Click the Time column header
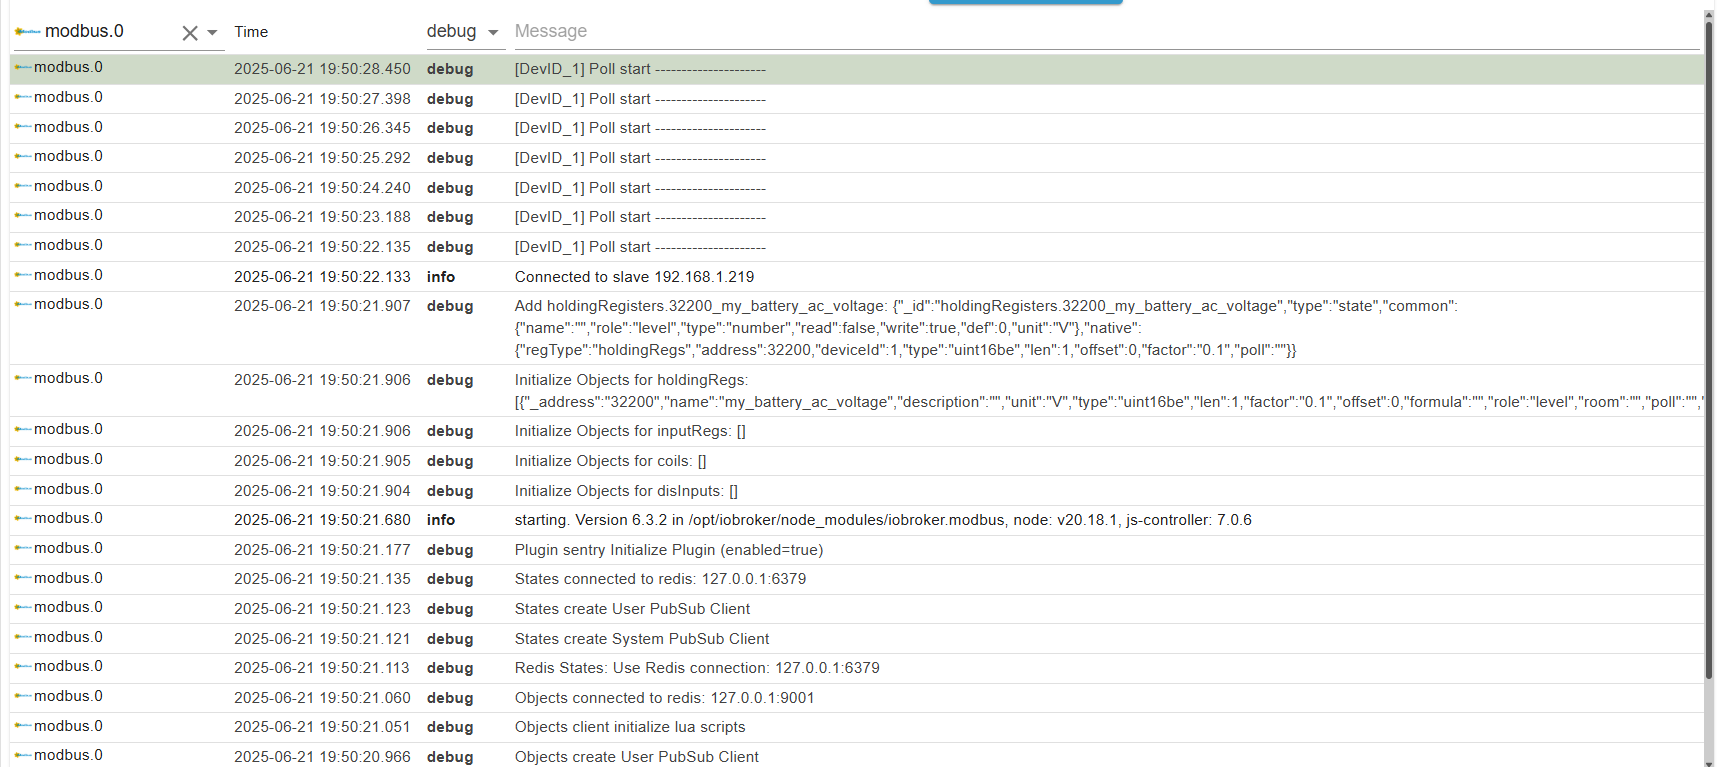Image resolution: width=1719 pixels, height=767 pixels. [x=251, y=32]
